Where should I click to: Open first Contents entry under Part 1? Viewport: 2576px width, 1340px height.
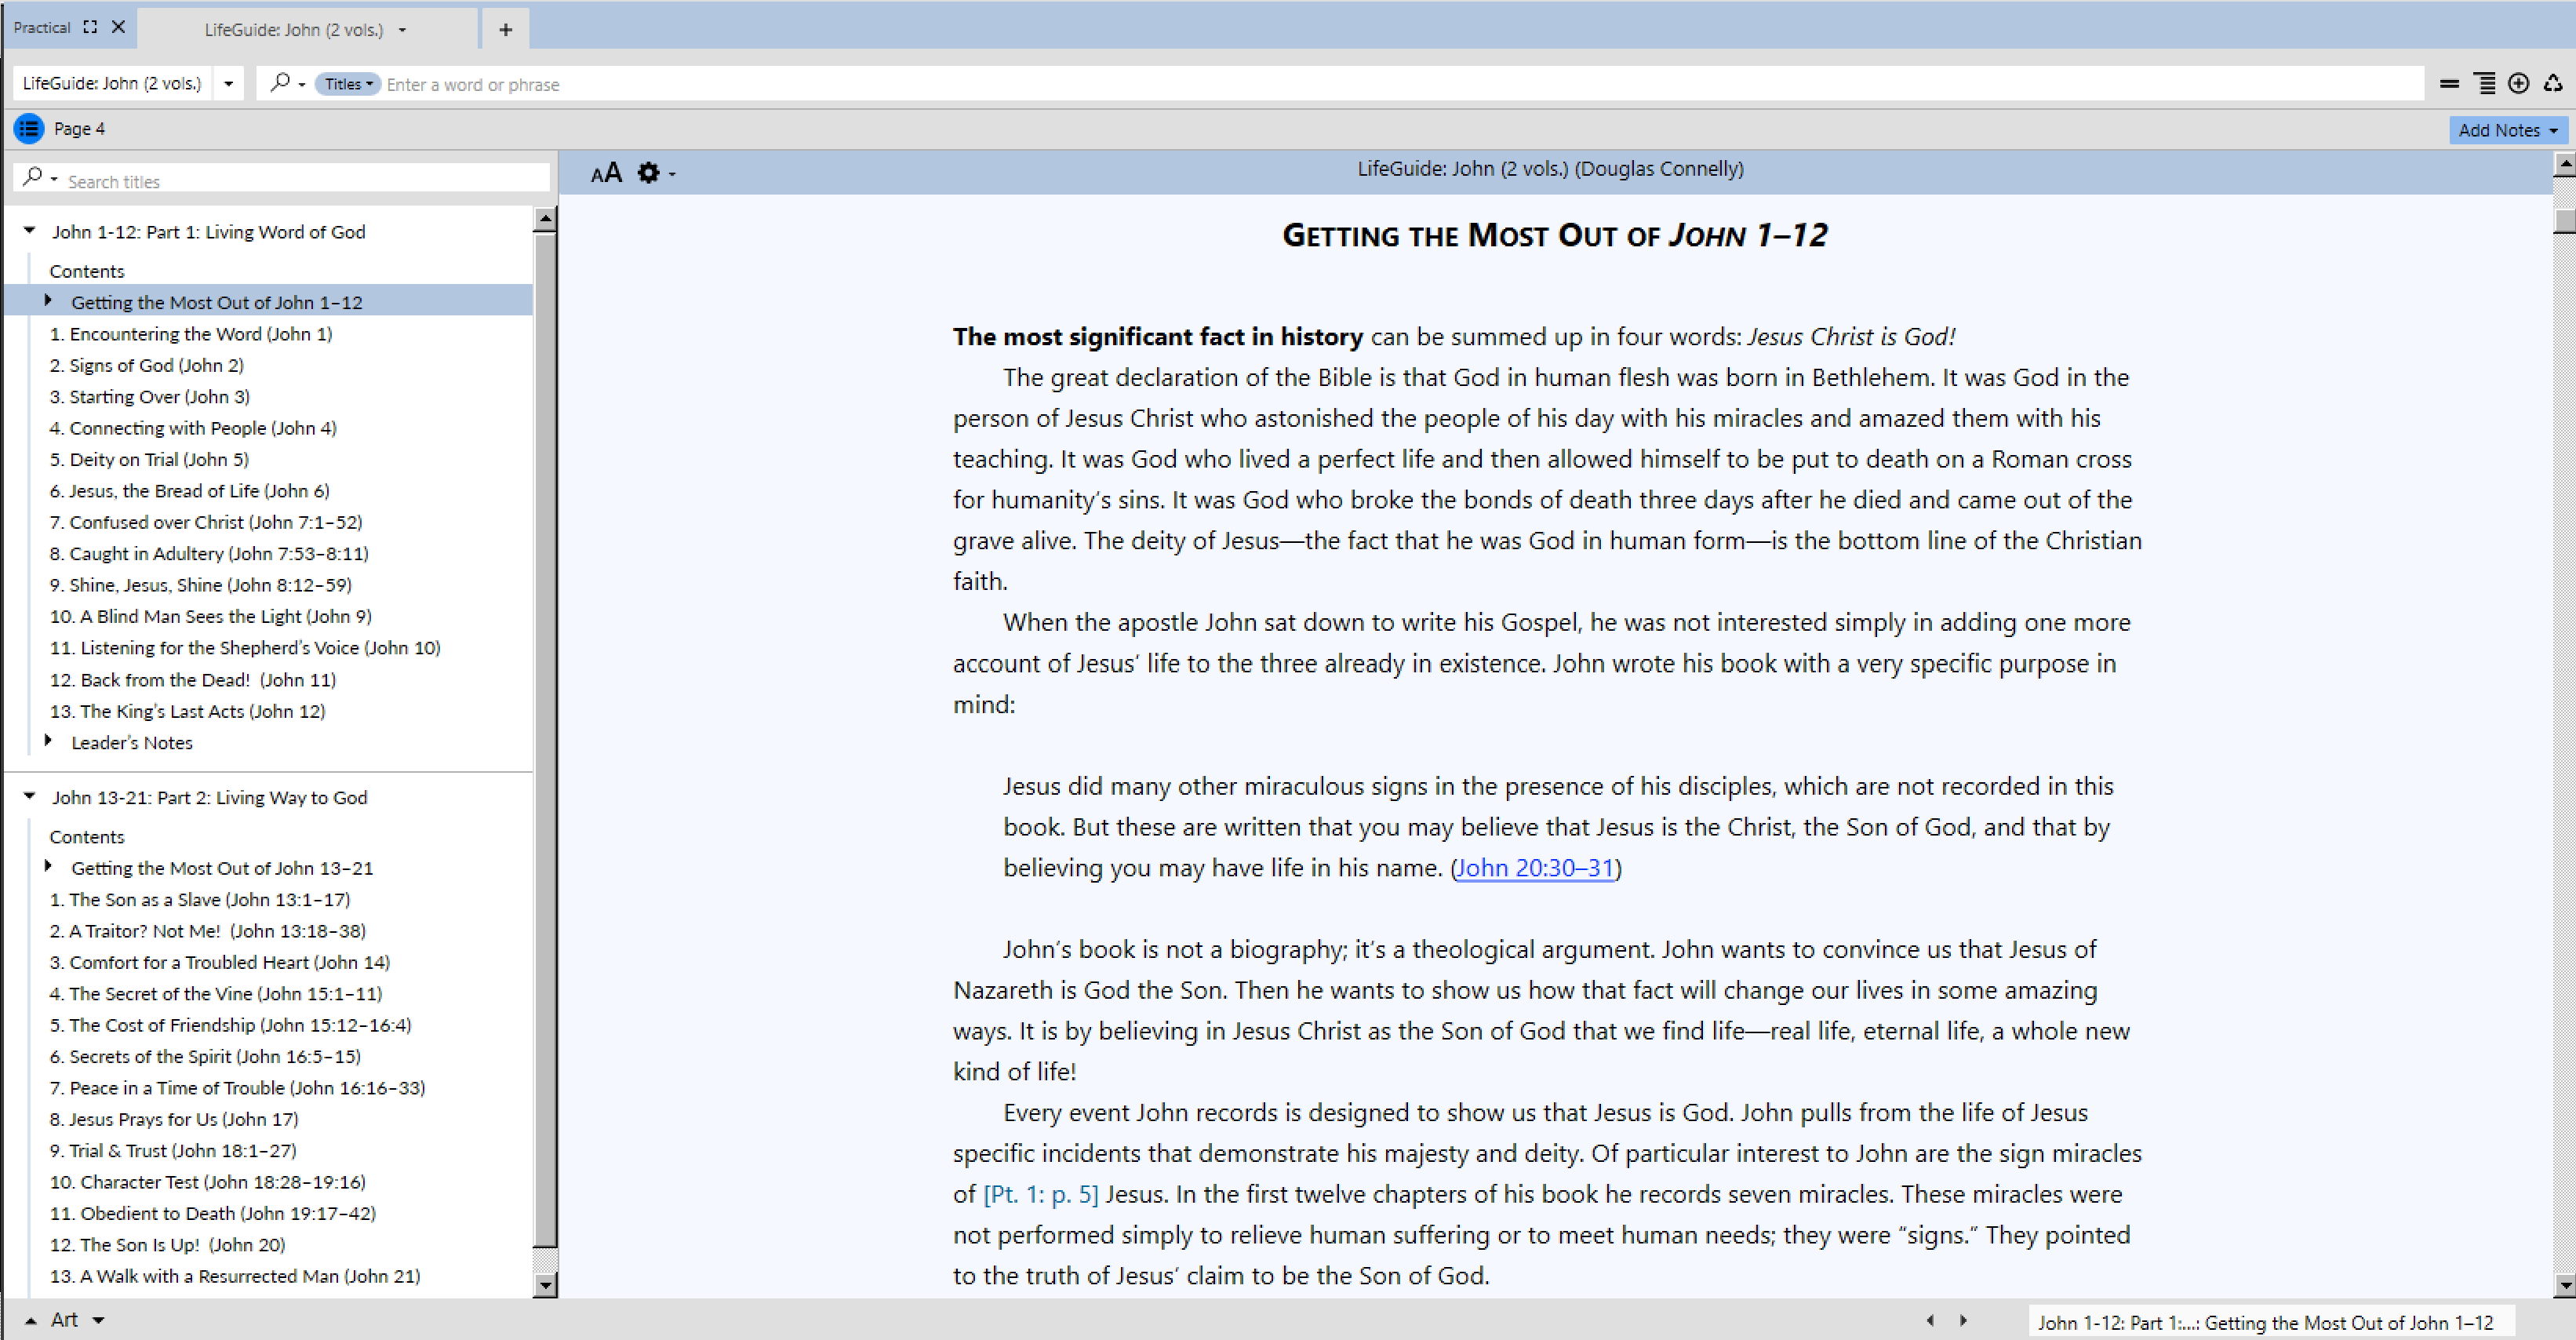tap(87, 271)
